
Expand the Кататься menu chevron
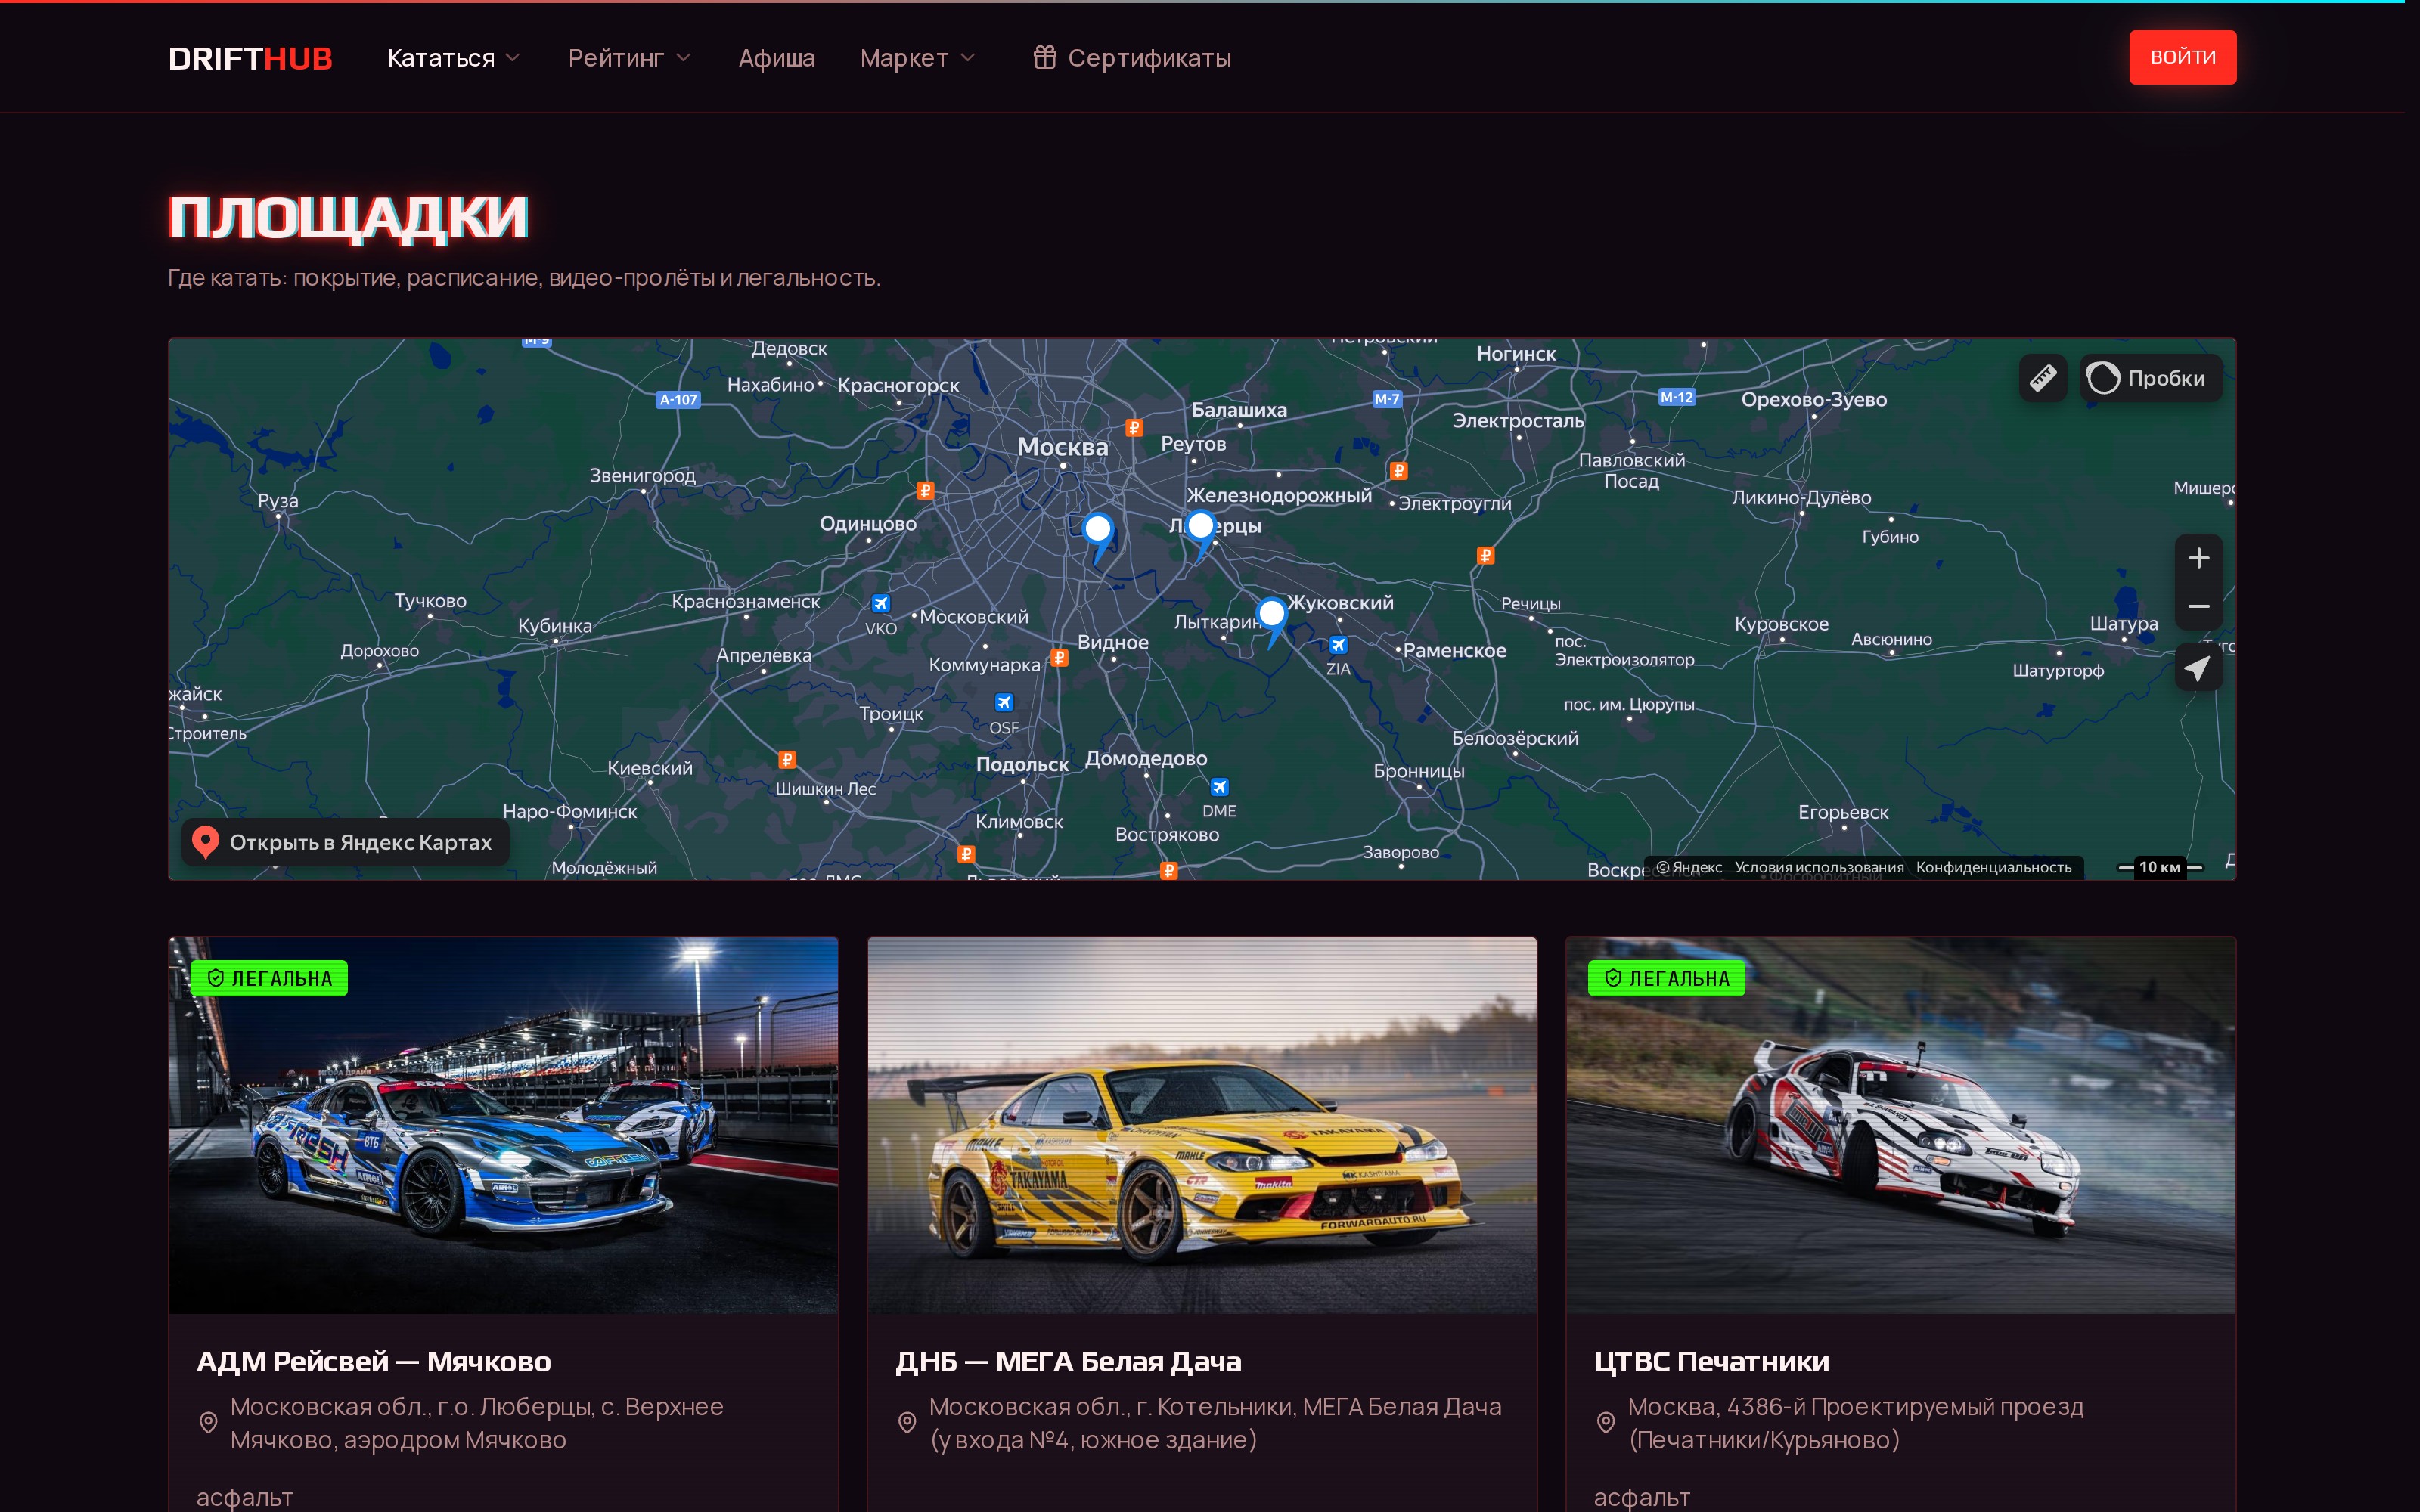click(x=513, y=58)
